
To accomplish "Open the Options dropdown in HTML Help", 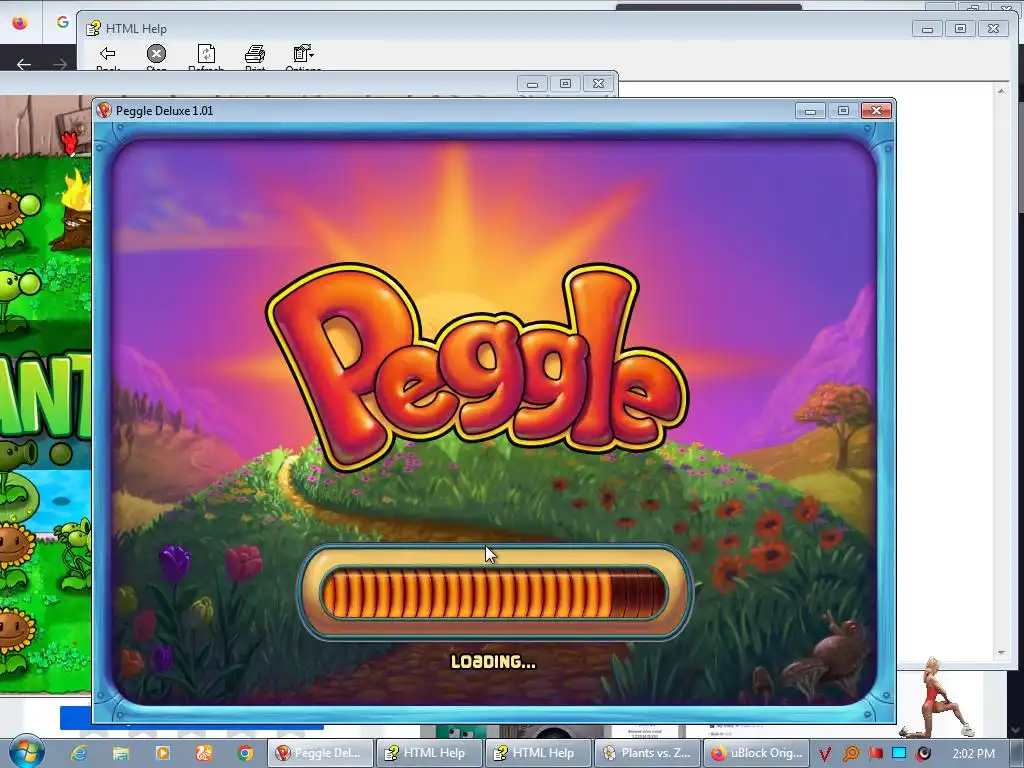I will 303,54.
